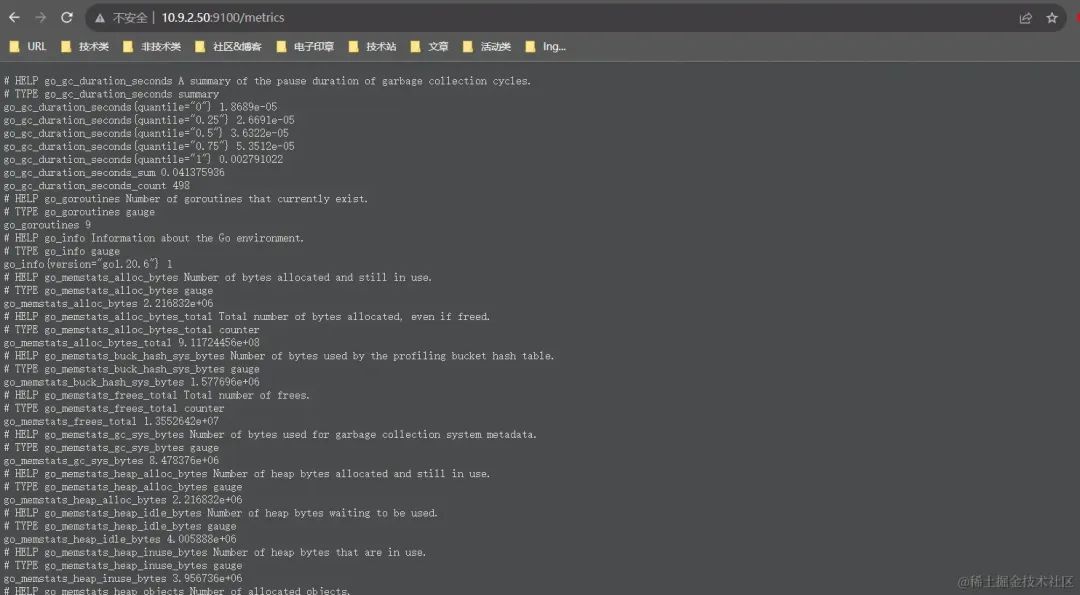This screenshot has width=1080, height=595.
Task: Click the go_gc_duration_seconds_count 498 line
Action: click(96, 186)
